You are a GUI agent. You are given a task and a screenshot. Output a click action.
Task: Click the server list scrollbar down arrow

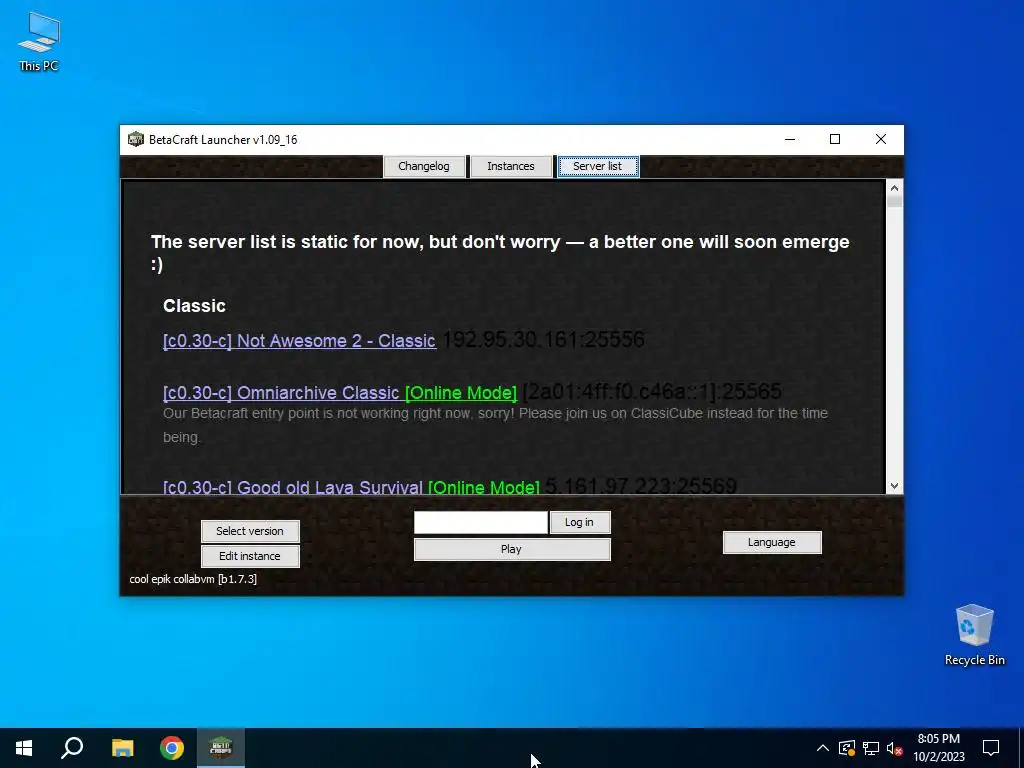point(895,486)
